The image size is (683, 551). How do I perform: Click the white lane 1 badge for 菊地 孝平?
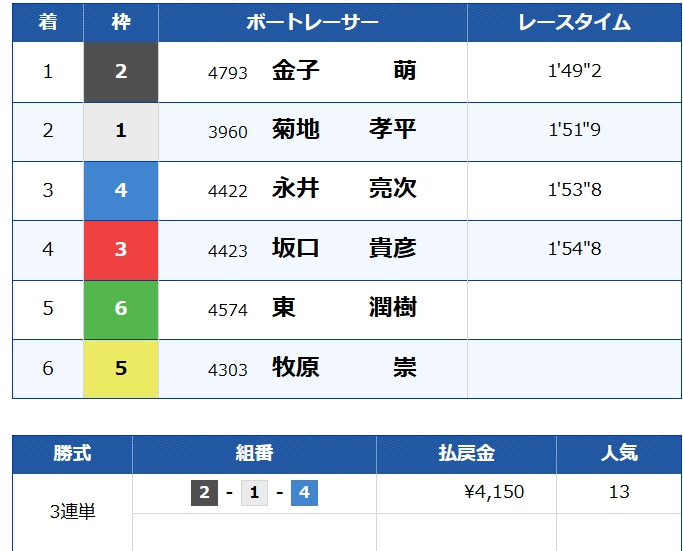click(x=121, y=131)
